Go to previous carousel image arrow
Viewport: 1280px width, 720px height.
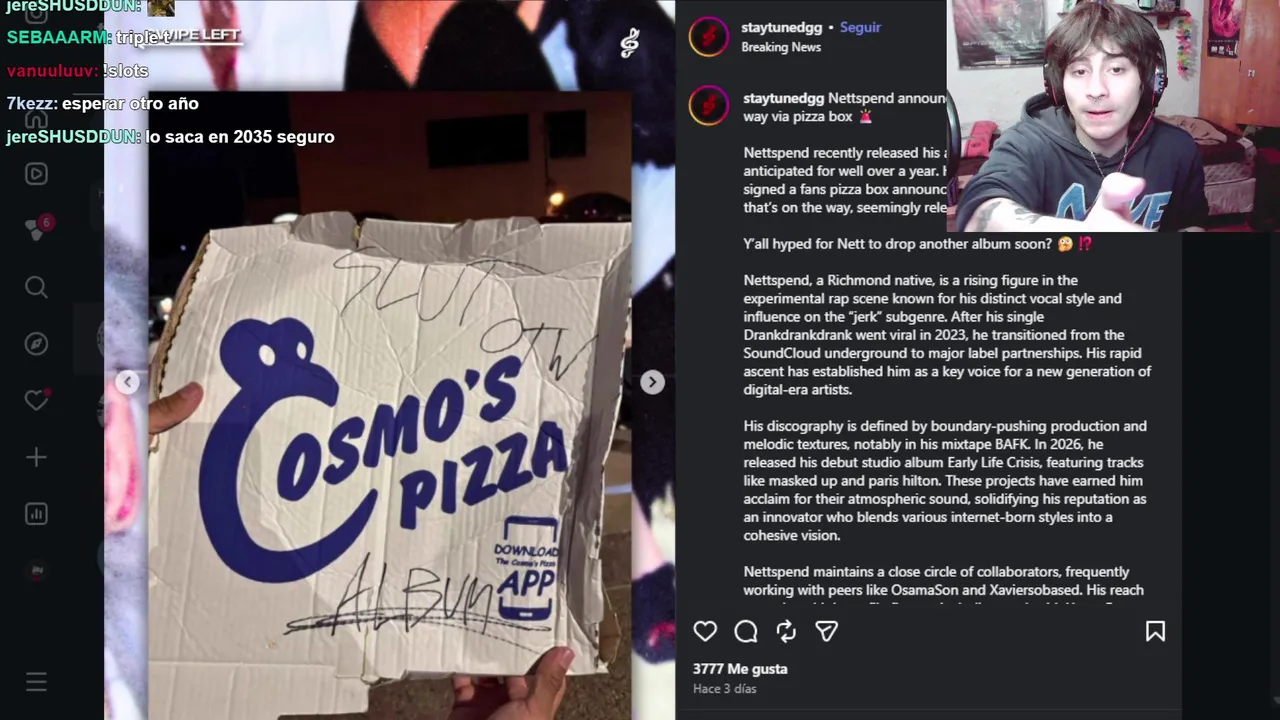[127, 382]
